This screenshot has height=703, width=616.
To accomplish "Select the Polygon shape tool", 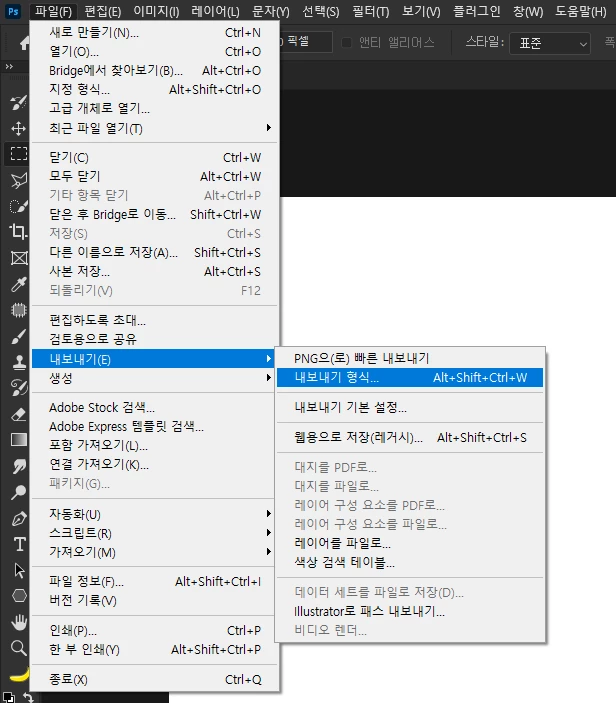I will pyautogui.click(x=18, y=596).
